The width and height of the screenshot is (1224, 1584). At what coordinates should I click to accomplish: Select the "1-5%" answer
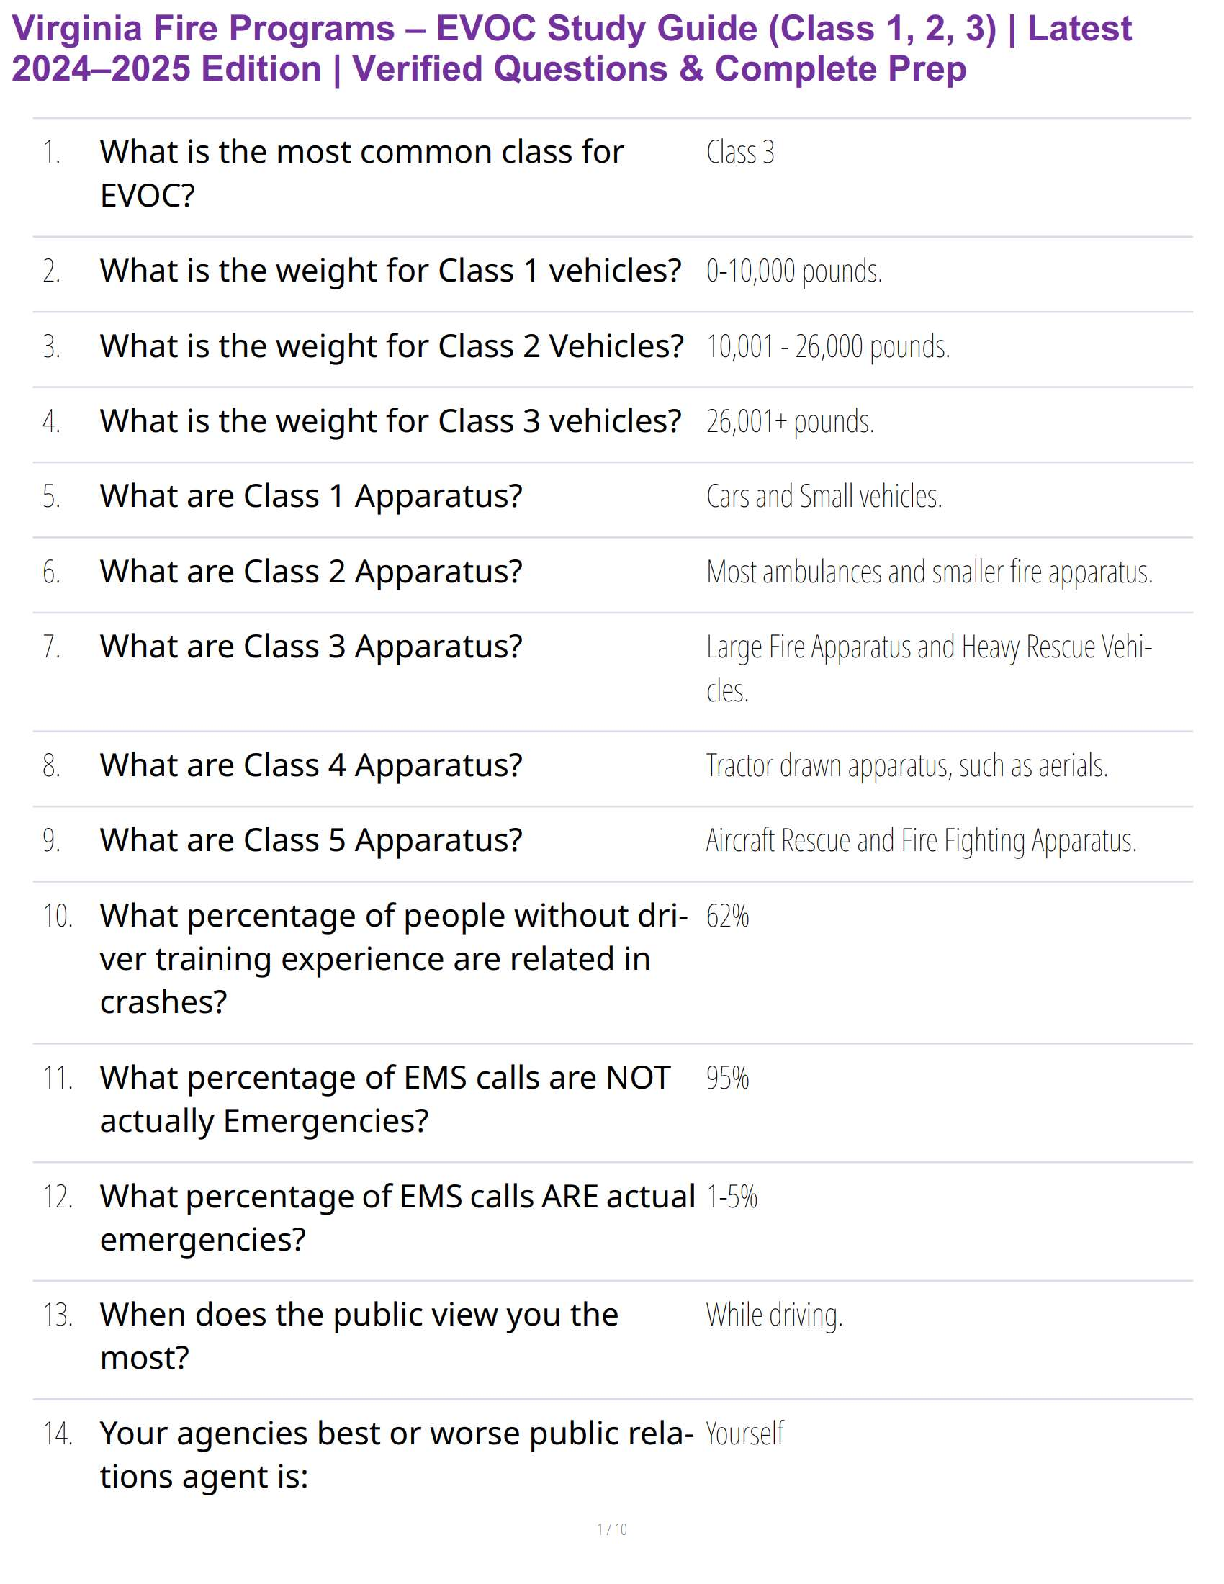[731, 1196]
